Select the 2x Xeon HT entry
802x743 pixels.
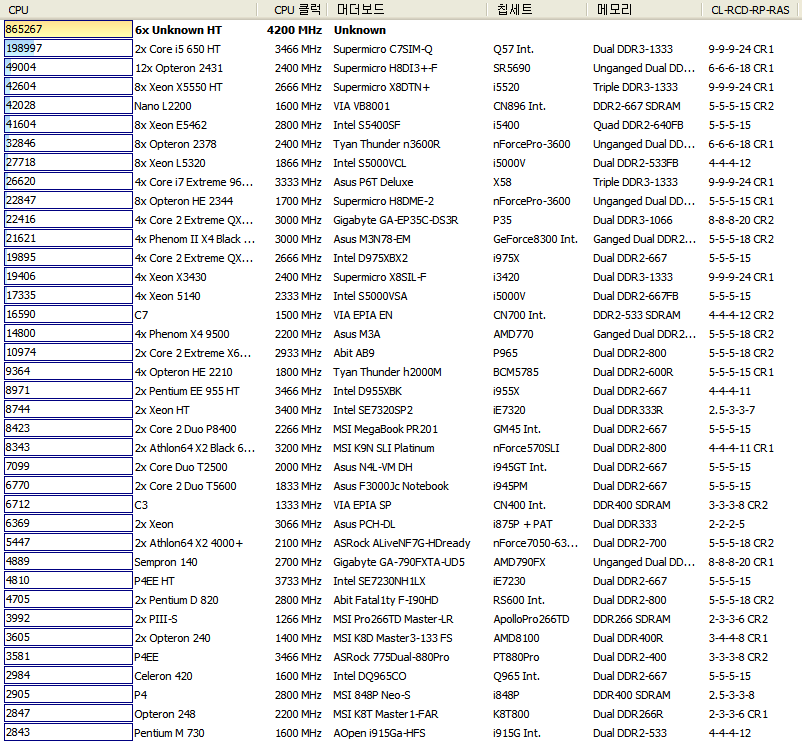[162, 410]
